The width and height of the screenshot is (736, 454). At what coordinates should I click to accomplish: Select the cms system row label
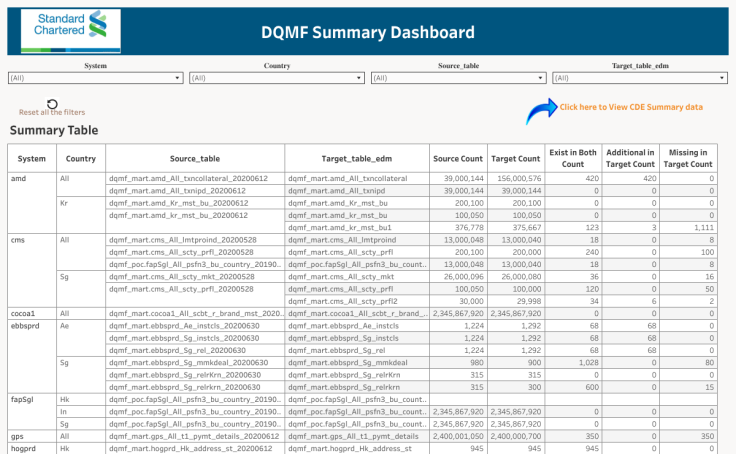tap(18, 240)
